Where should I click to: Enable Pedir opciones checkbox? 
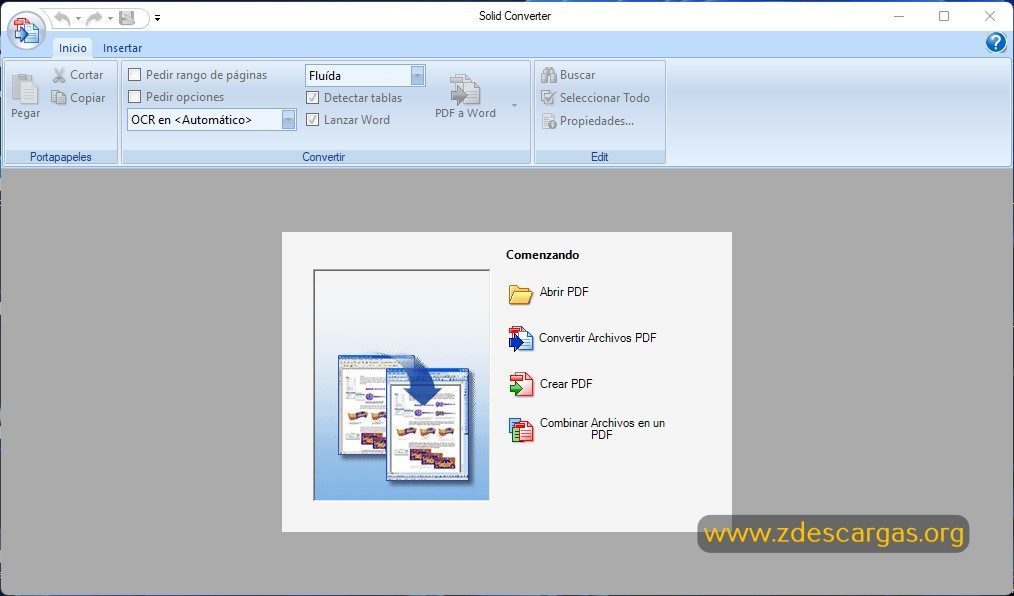coord(135,97)
